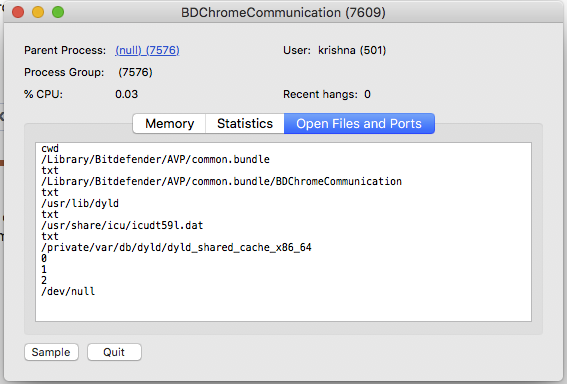This screenshot has width=567, height=384.
Task: Click the BDChromeCommunication (7609) window title
Action: pyautogui.click(x=283, y=13)
